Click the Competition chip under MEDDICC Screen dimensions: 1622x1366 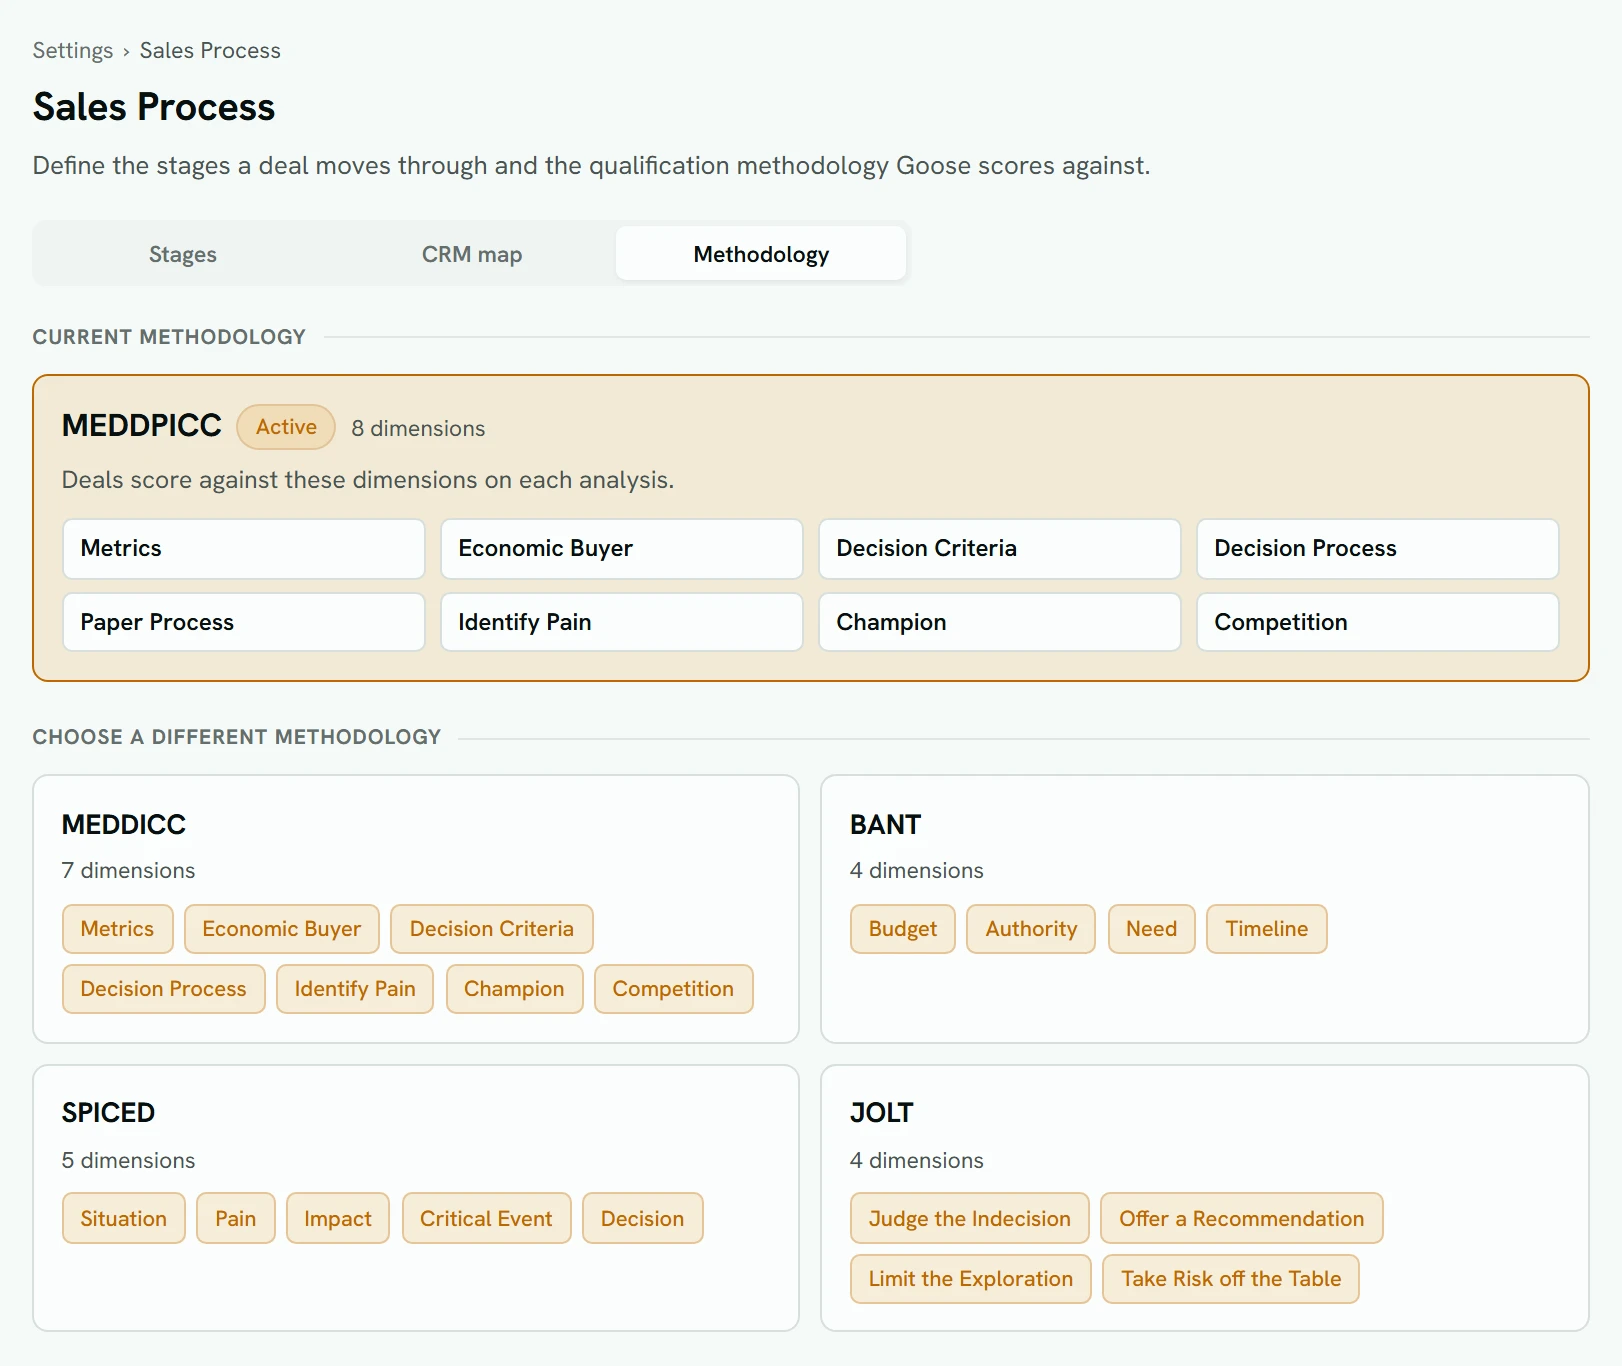point(673,989)
